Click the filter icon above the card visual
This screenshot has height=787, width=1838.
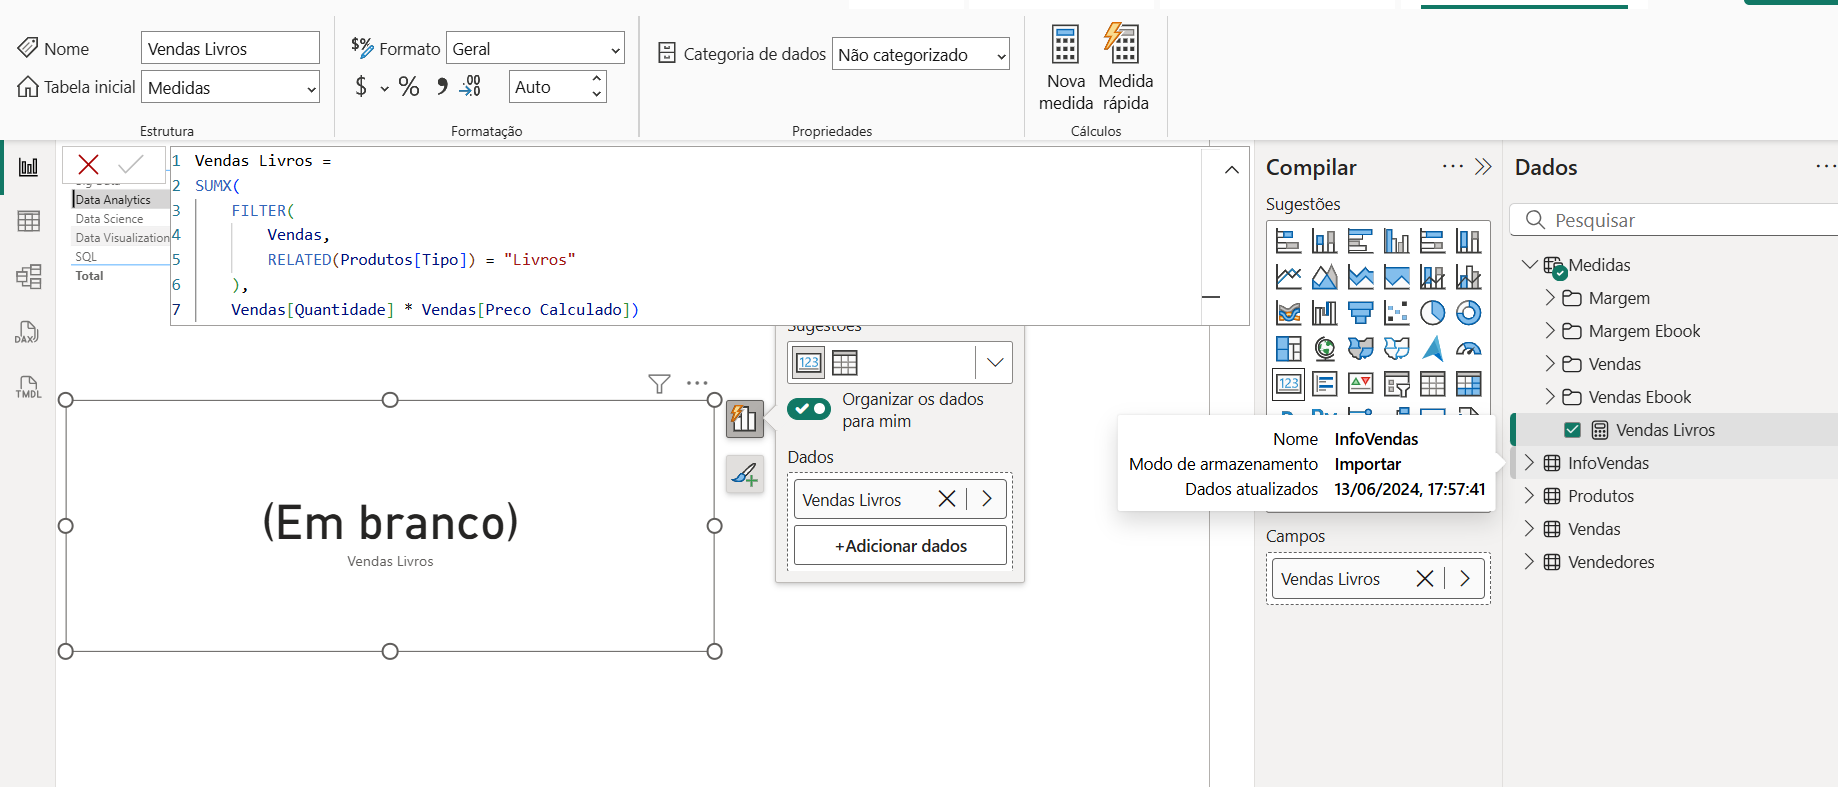coord(659,383)
